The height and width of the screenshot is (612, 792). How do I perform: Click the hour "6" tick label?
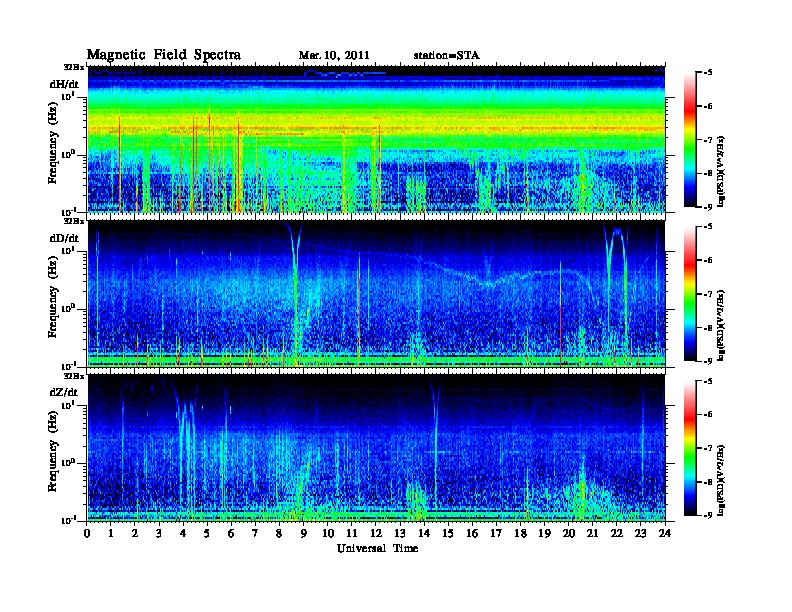coord(231,533)
